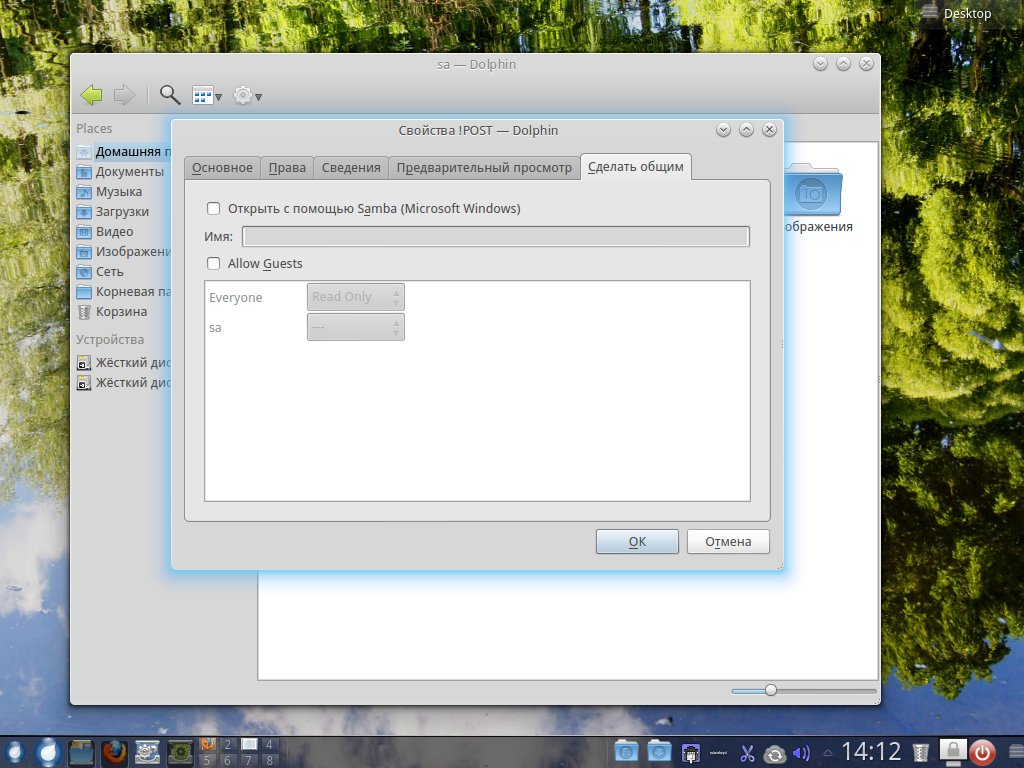Viewport: 1024px width, 768px height.
Task: Open Документы in Places sidebar
Action: [x=120, y=172]
